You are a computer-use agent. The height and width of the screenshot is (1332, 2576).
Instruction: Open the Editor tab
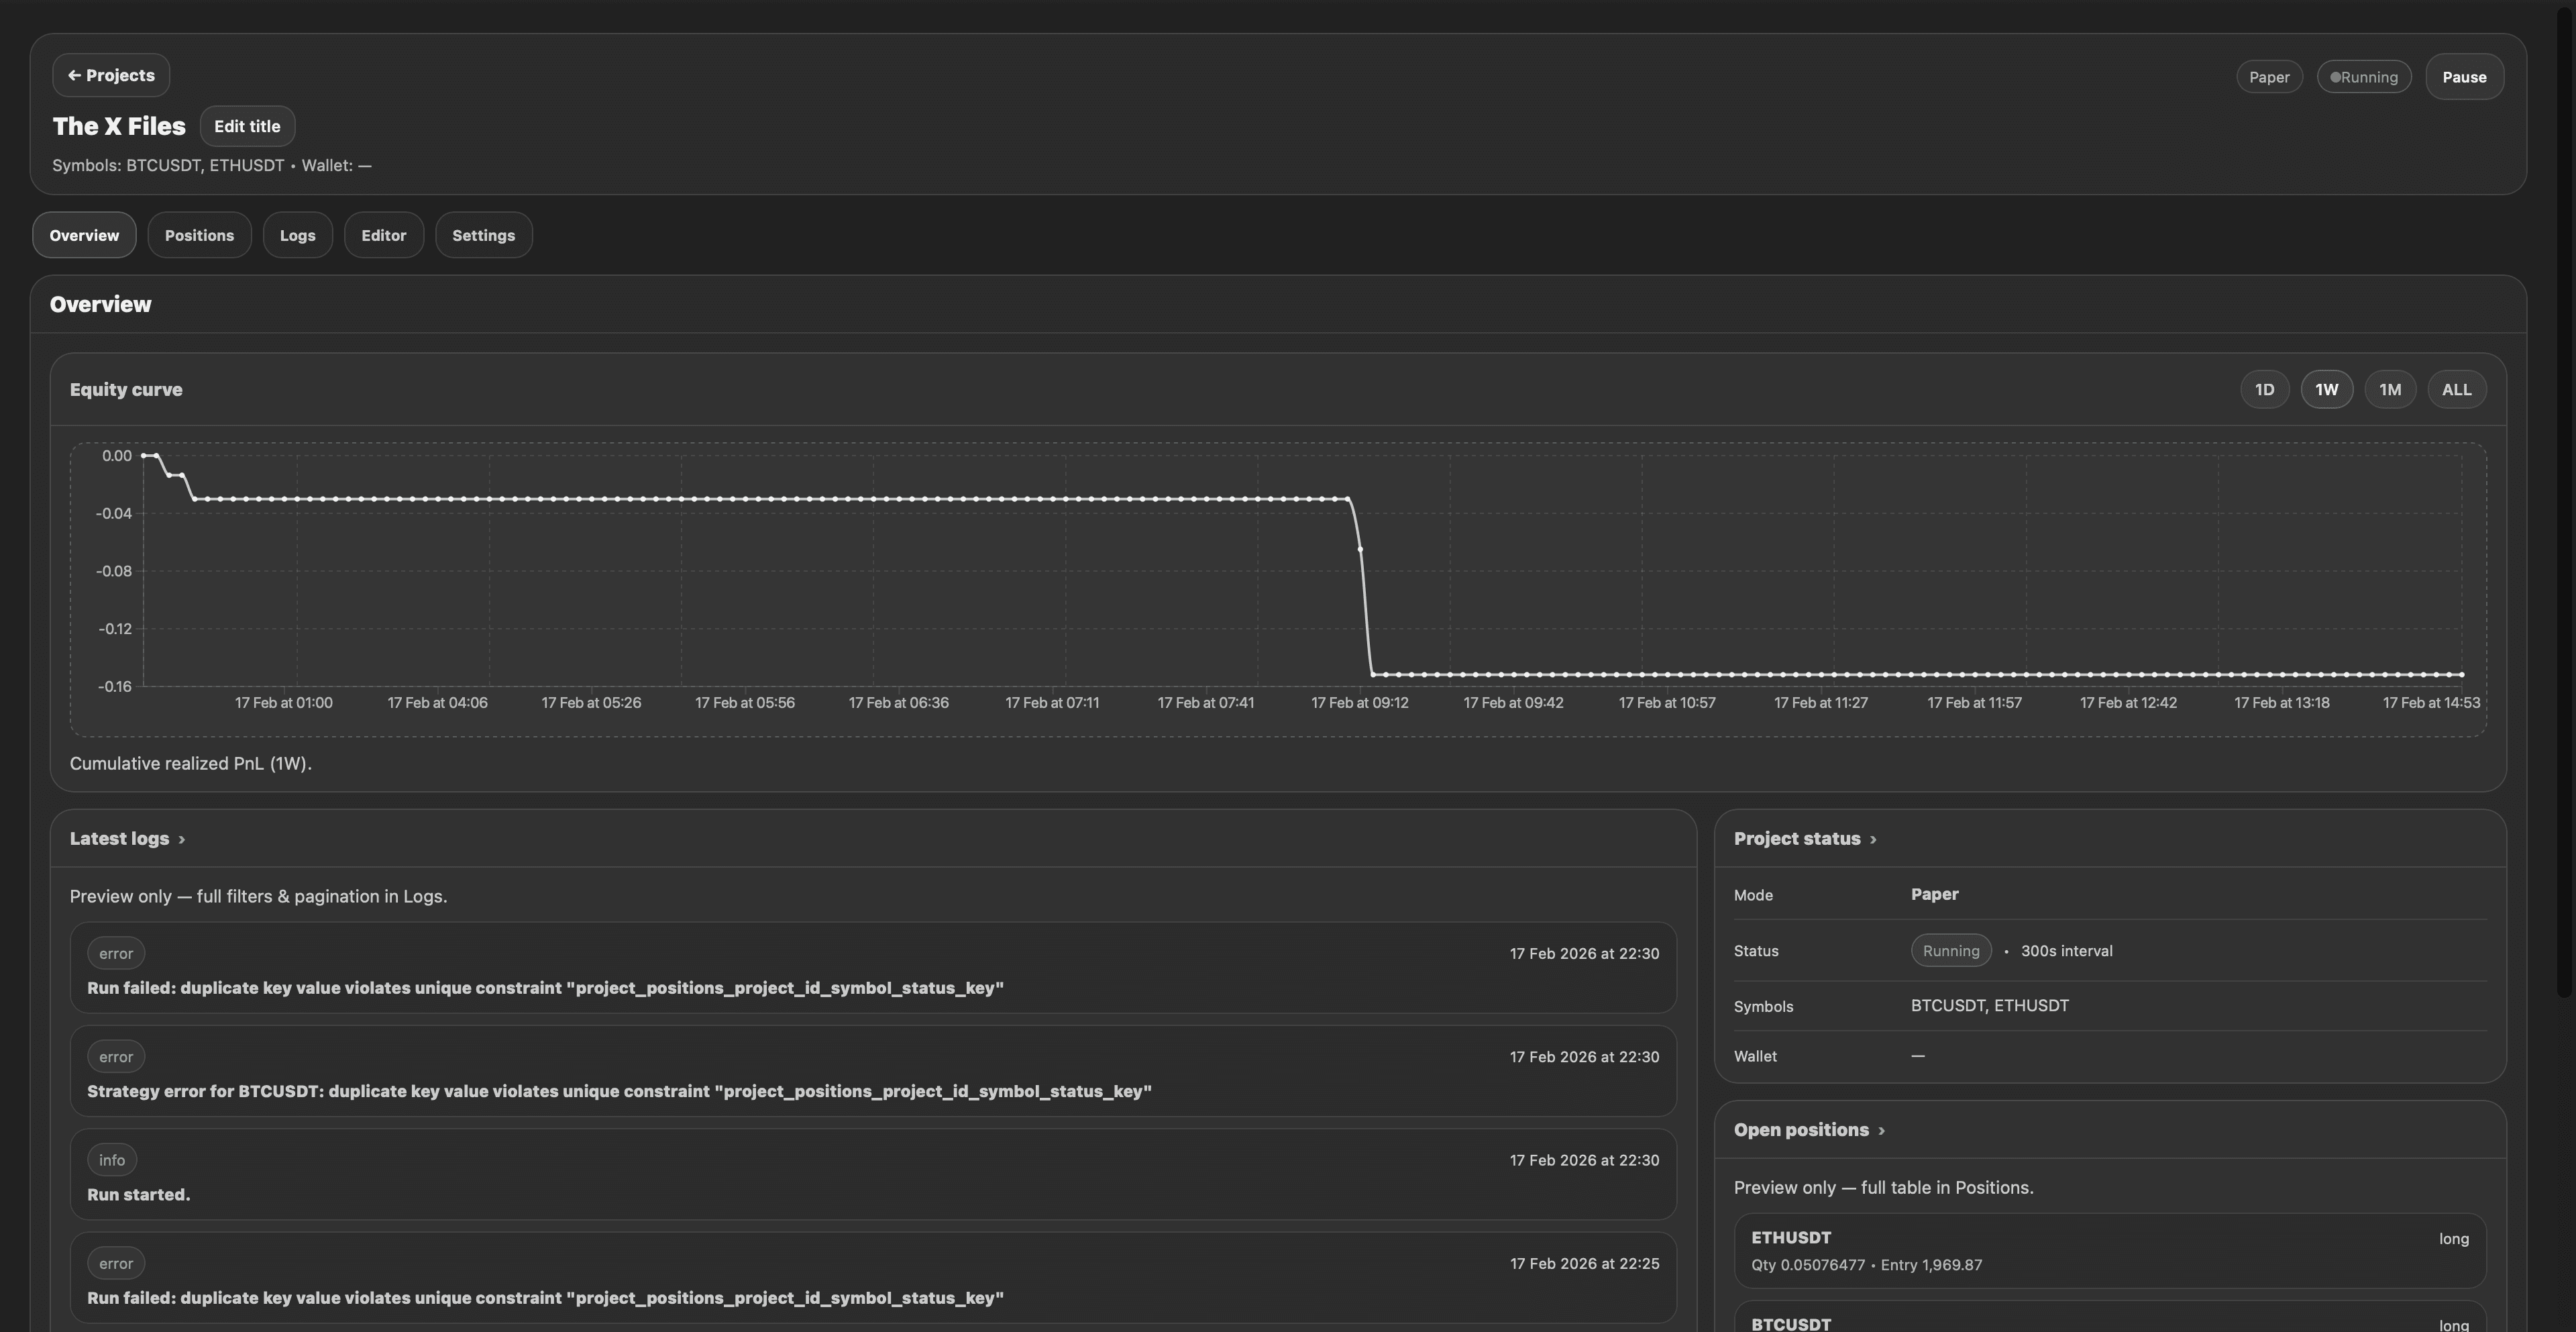(383, 234)
